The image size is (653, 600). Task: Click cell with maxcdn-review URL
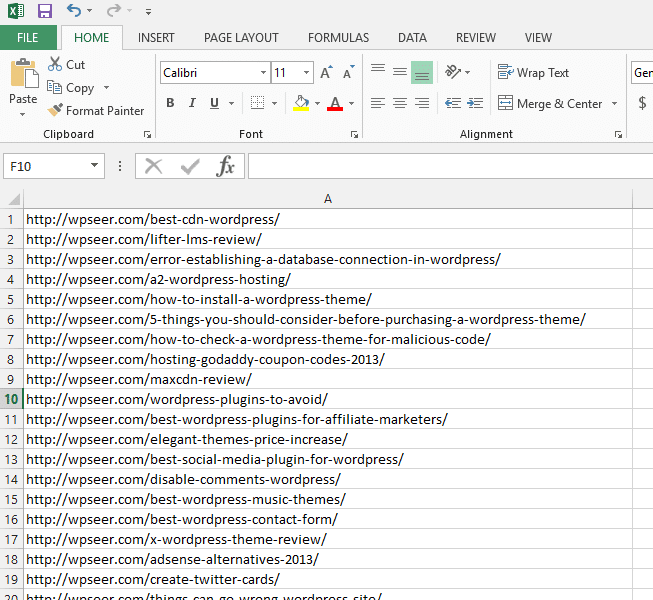tap(328, 379)
